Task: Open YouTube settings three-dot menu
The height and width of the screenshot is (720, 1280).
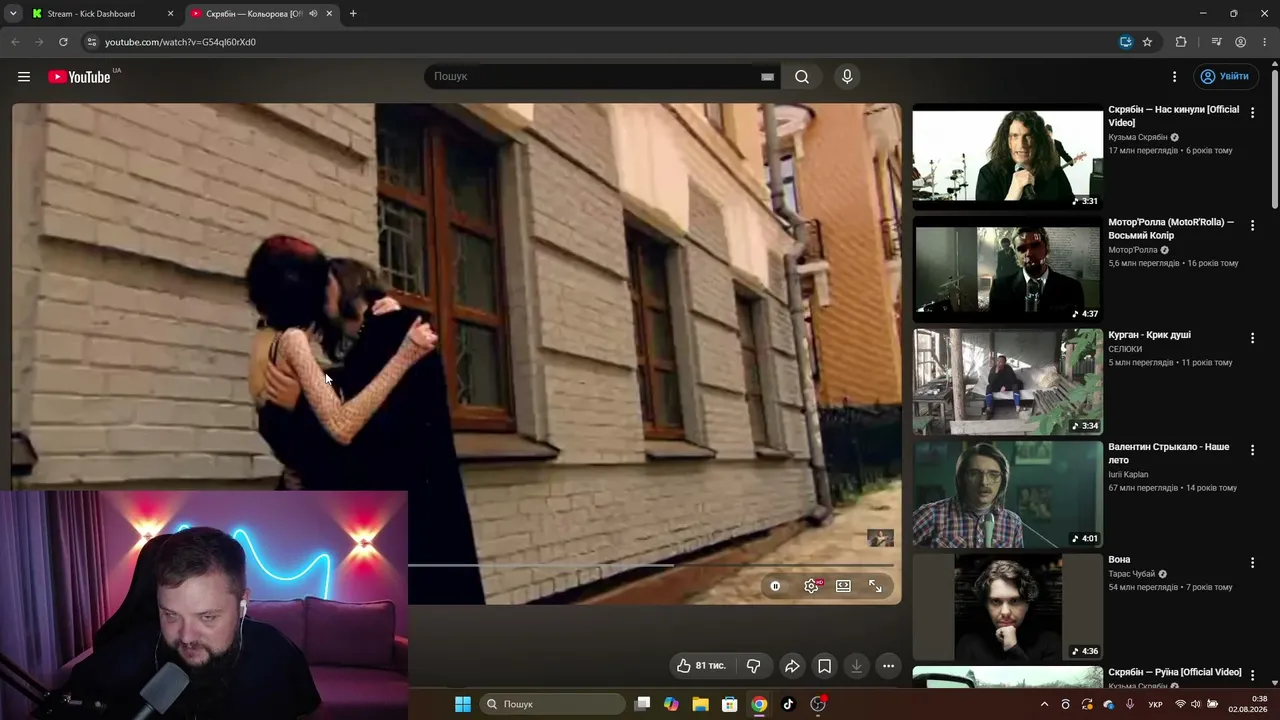Action: [1175, 77]
